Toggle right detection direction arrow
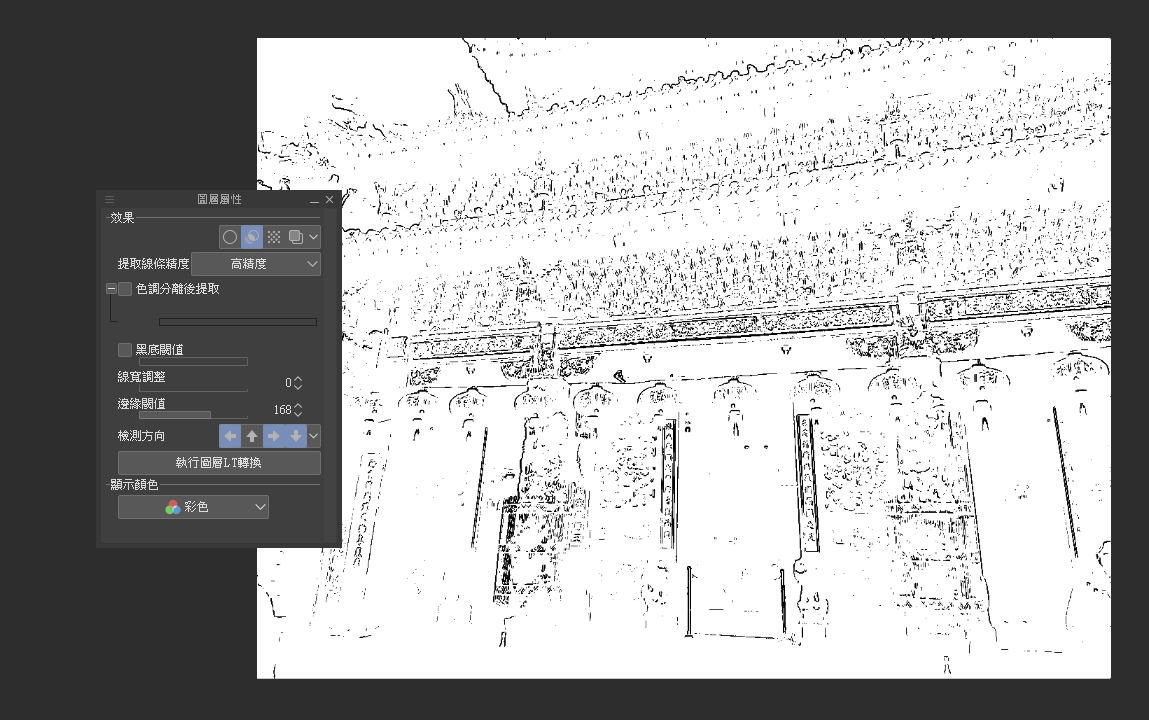 click(x=274, y=436)
